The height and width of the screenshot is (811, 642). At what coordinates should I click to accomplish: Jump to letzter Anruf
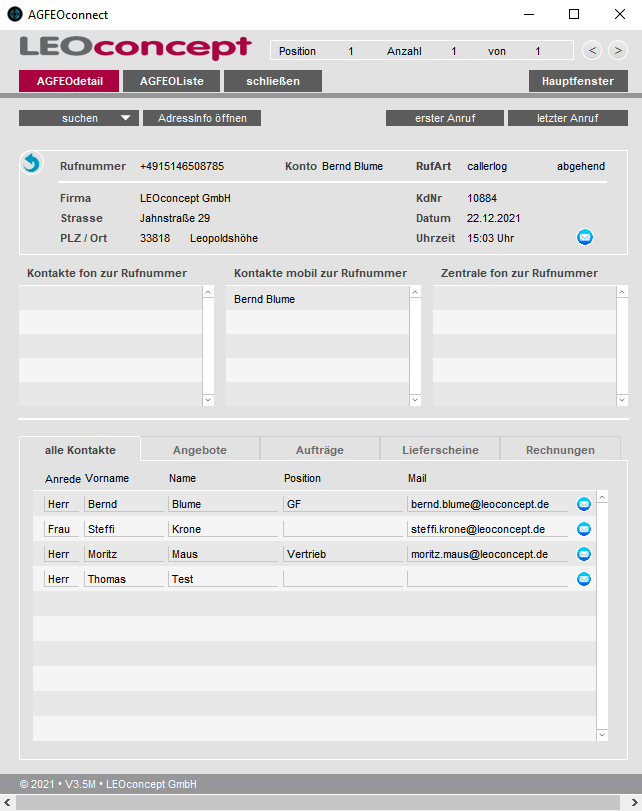click(x=568, y=118)
